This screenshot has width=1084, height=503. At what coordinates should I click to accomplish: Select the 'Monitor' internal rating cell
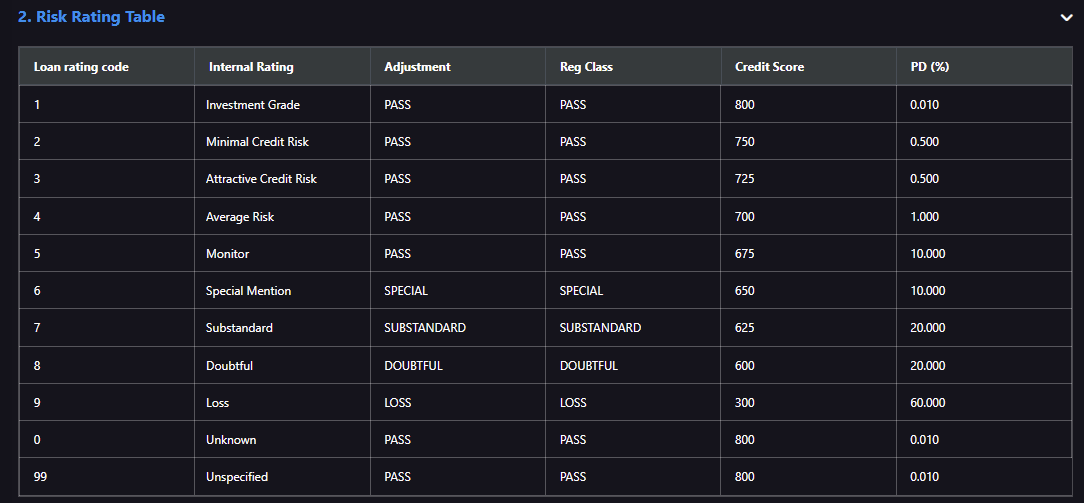click(282, 254)
